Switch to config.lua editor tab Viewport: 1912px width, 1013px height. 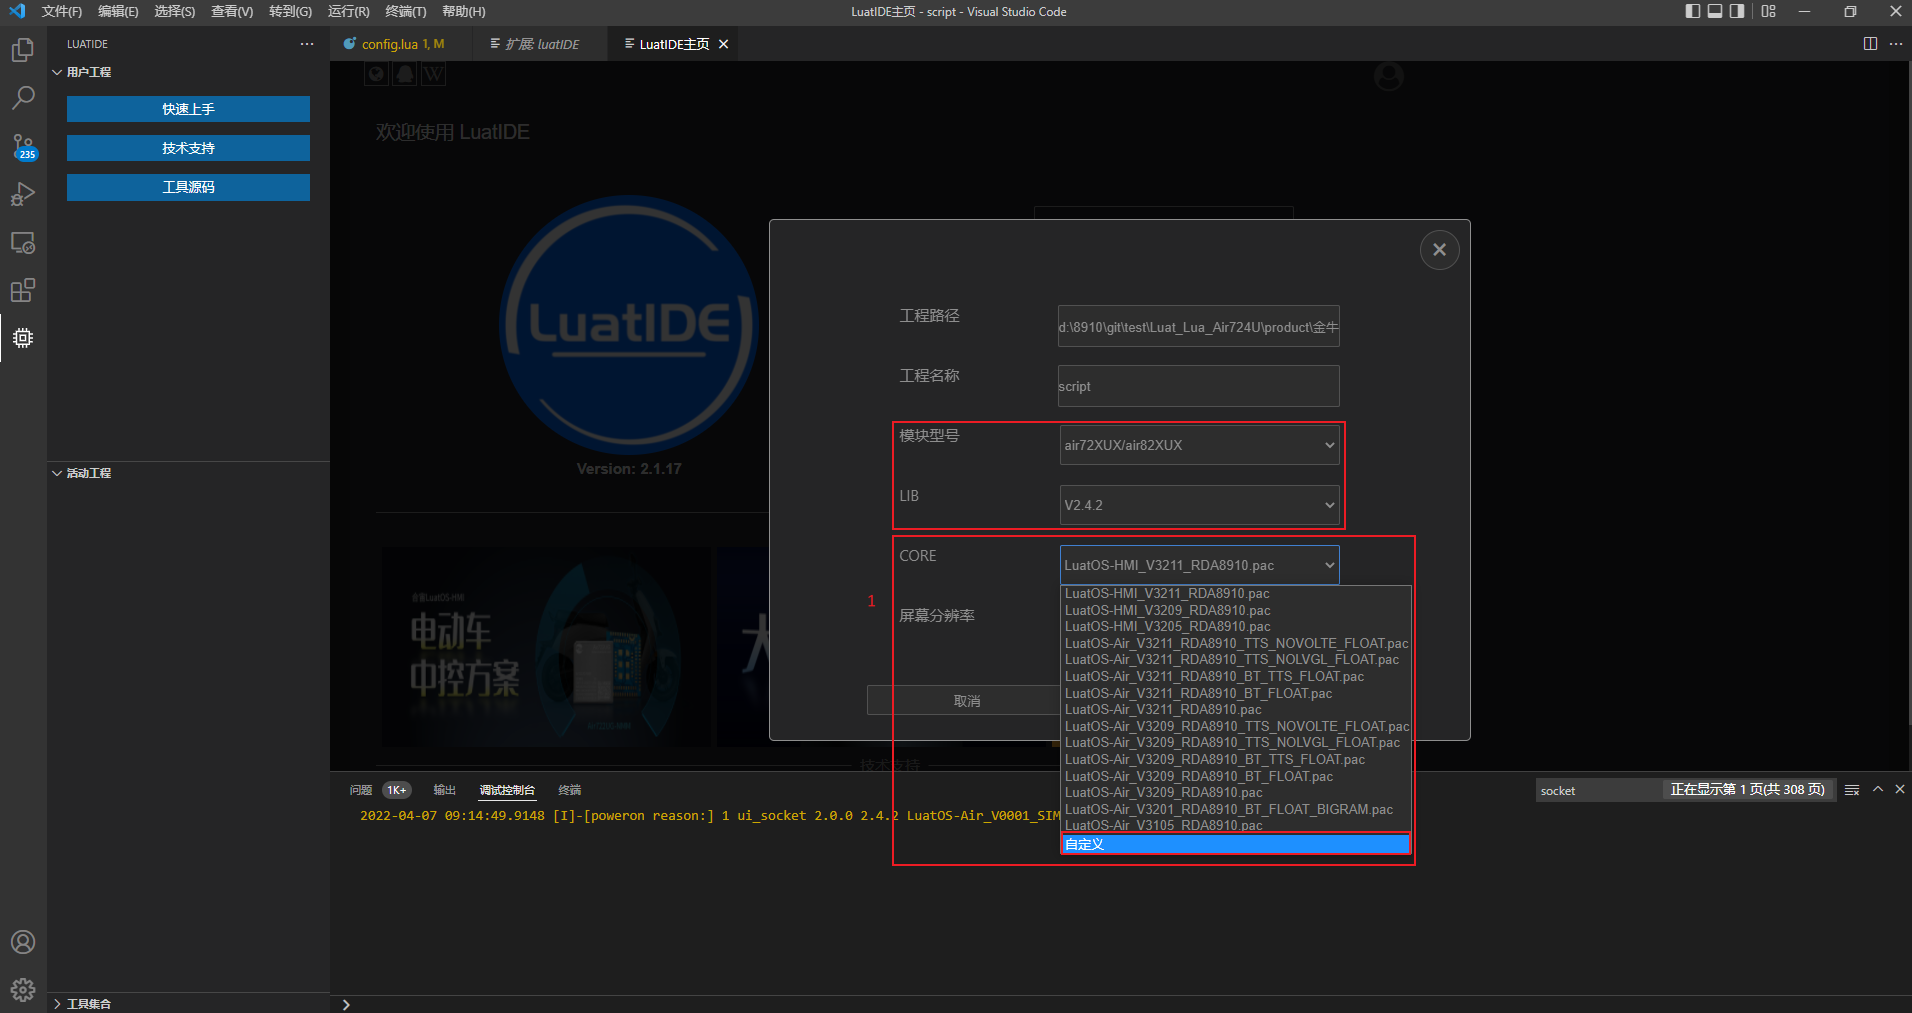click(x=402, y=44)
